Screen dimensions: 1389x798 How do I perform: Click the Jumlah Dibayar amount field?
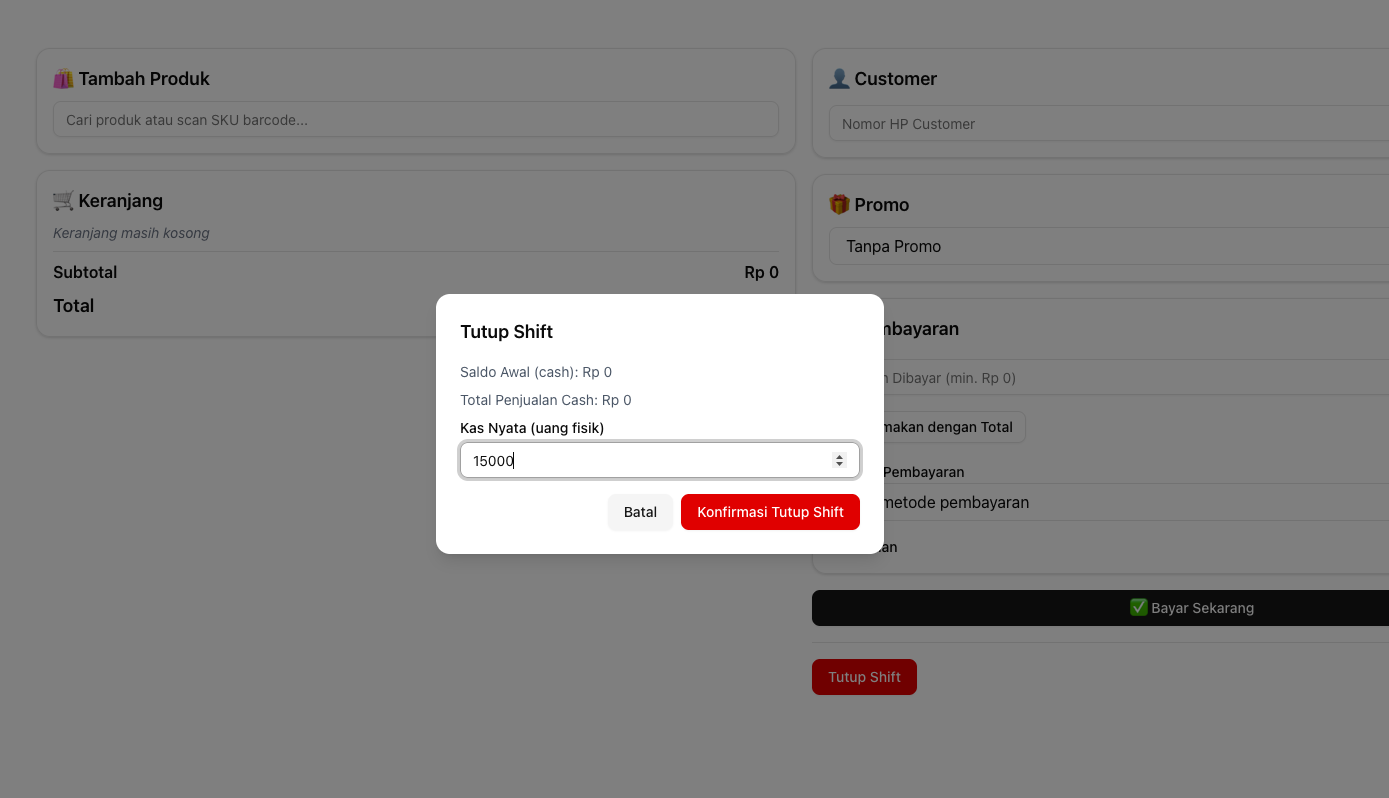click(1100, 378)
